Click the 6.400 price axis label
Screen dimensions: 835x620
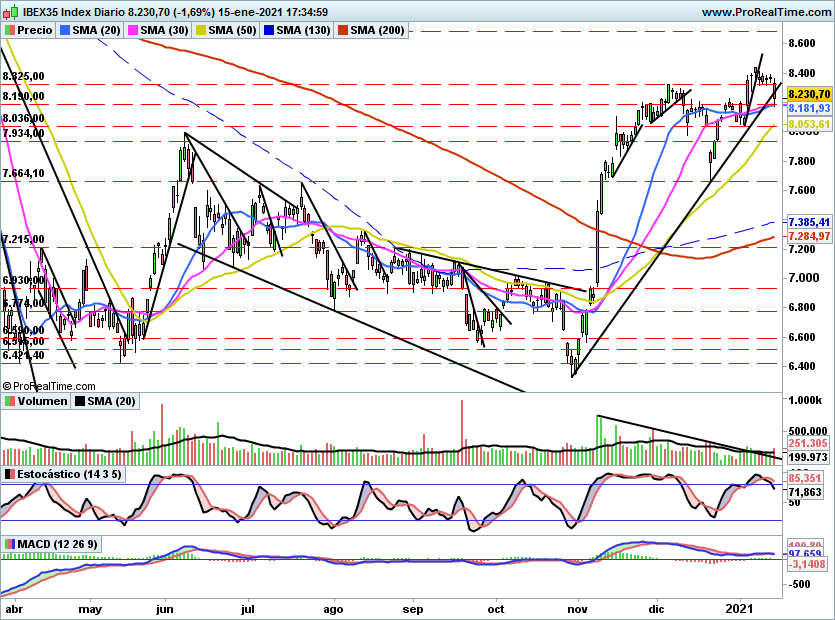pos(801,366)
